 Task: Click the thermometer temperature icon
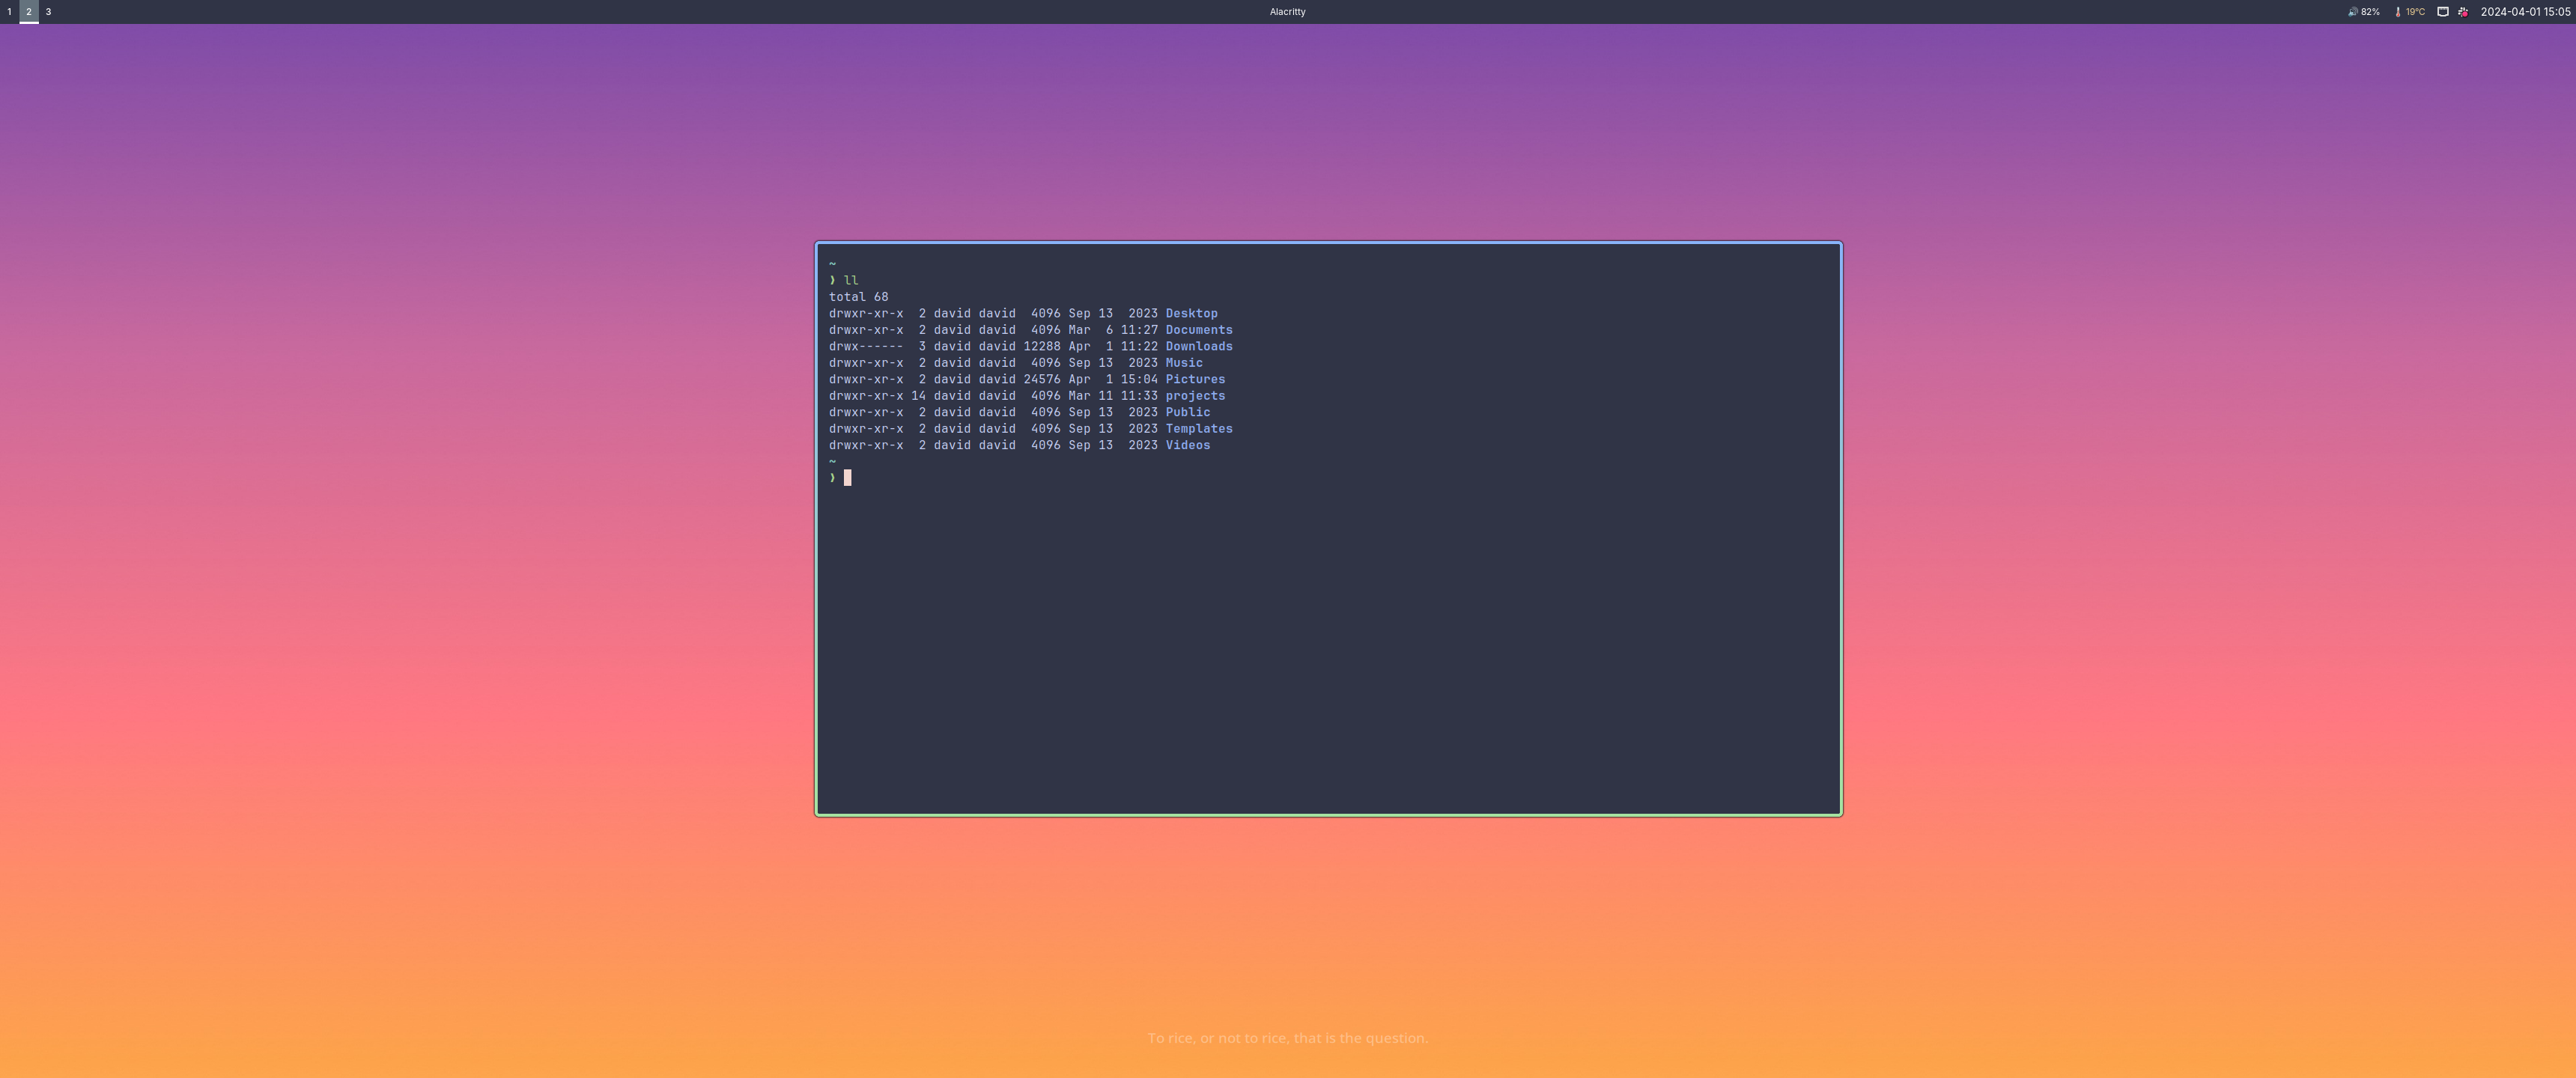tap(2398, 12)
